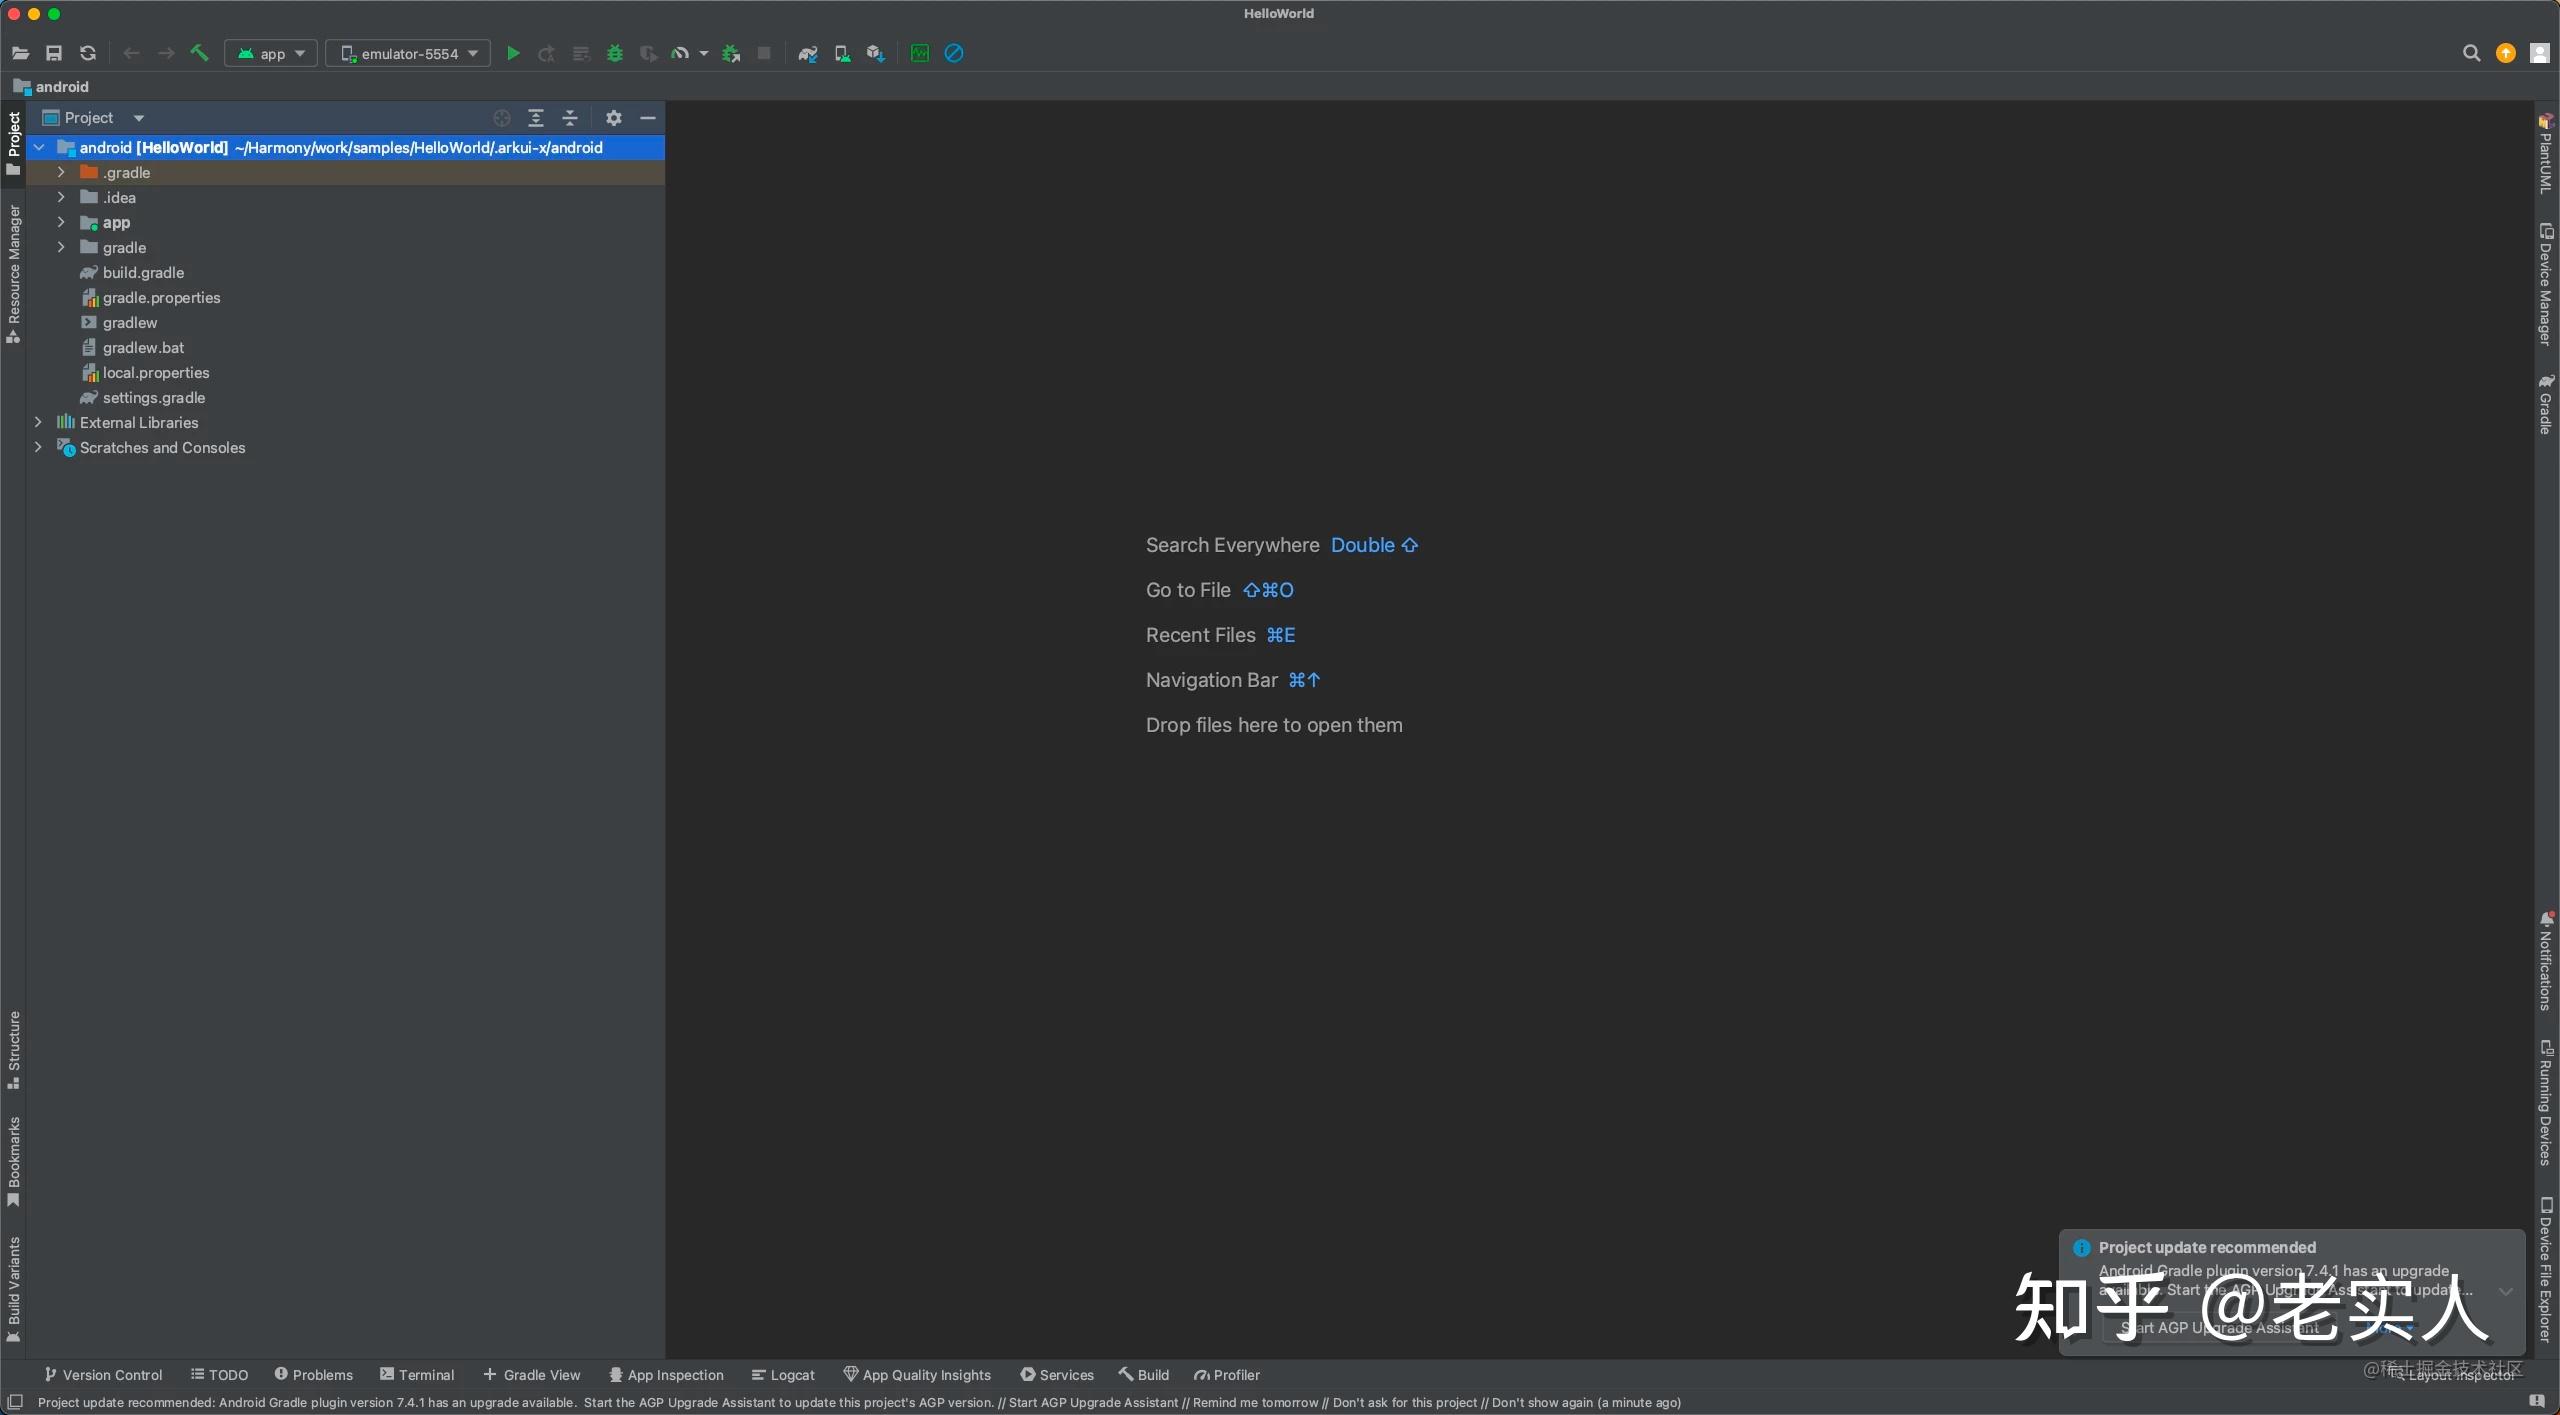Open the app run configuration dropdown
Image resolution: width=2560 pixels, height=1415 pixels.
[x=271, y=53]
